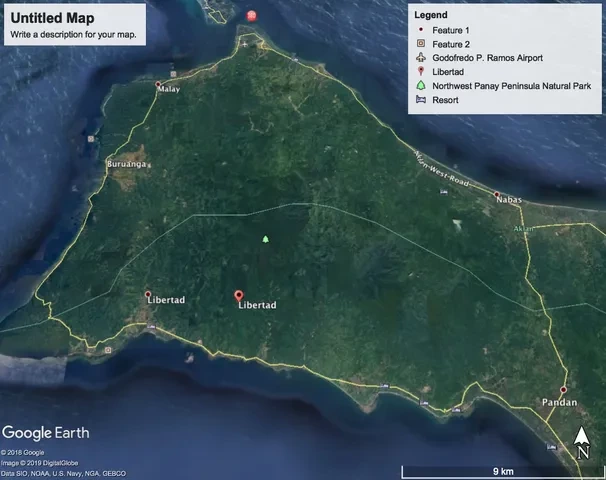
Task: Click the "Feature 2" legend label
Action: (451, 44)
